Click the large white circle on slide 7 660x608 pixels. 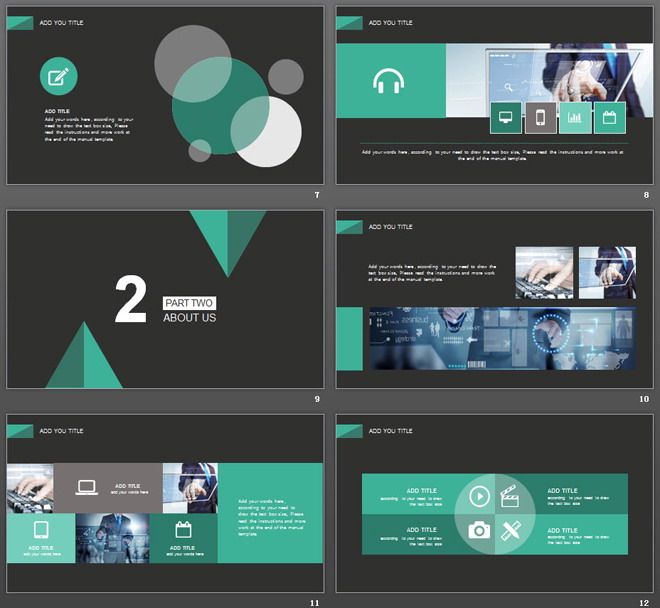tap(267, 132)
